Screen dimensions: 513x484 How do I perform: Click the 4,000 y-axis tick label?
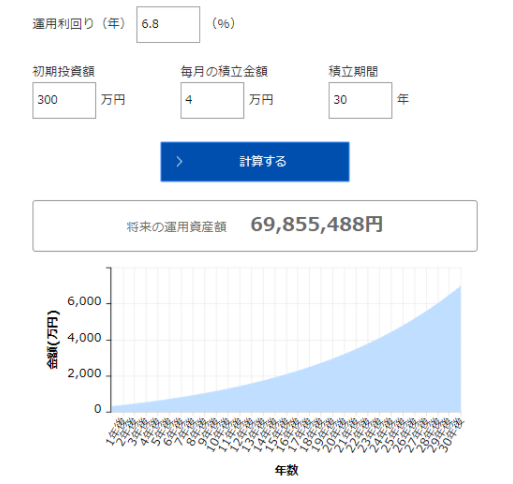pos(84,338)
